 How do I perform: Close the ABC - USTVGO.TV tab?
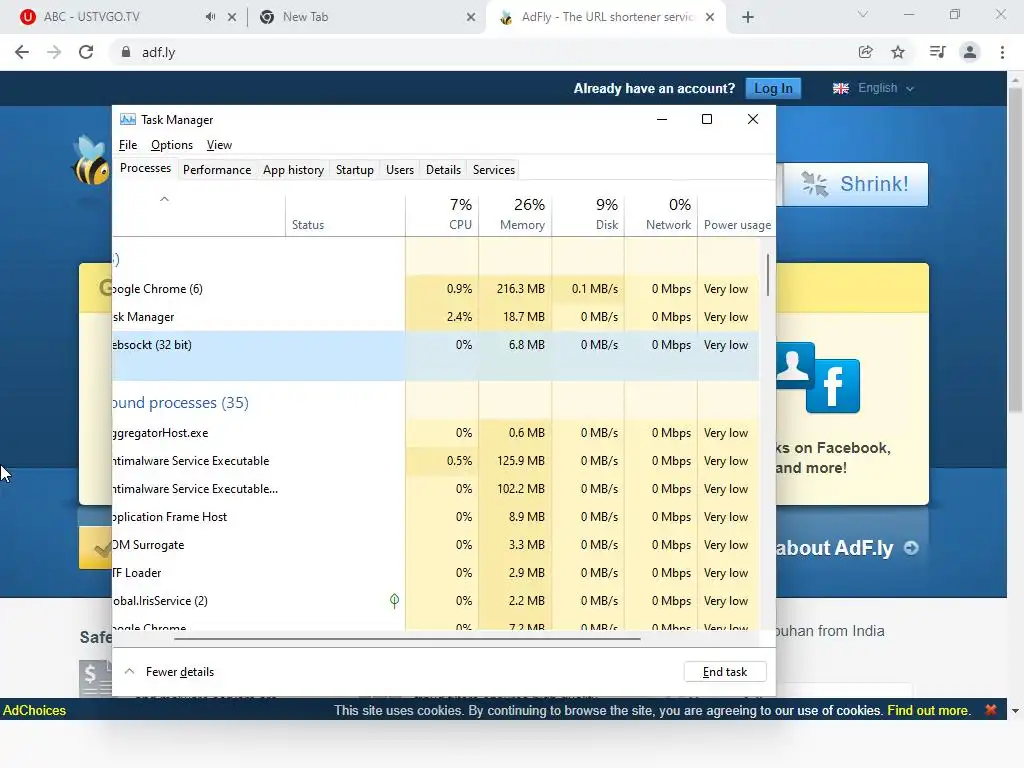(x=232, y=17)
